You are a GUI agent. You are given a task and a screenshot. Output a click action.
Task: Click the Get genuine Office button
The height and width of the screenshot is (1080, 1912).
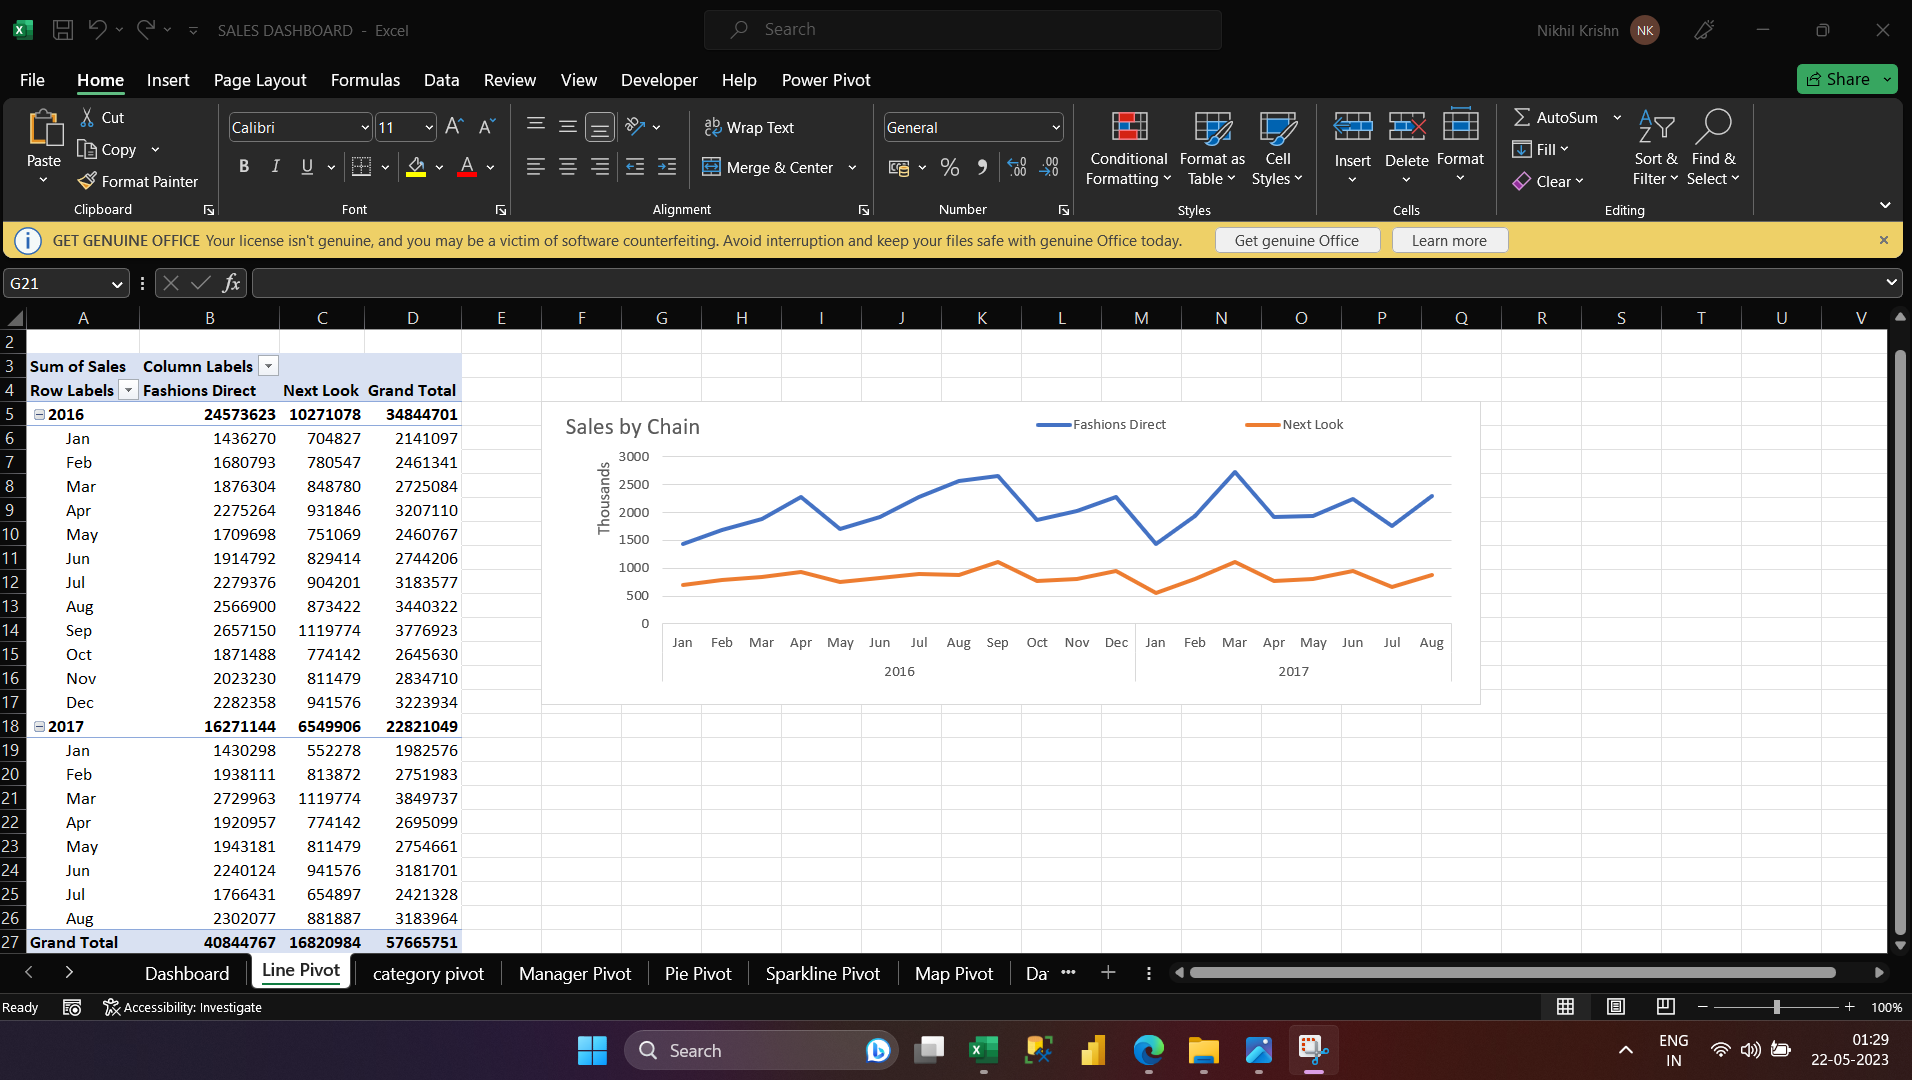tap(1297, 240)
